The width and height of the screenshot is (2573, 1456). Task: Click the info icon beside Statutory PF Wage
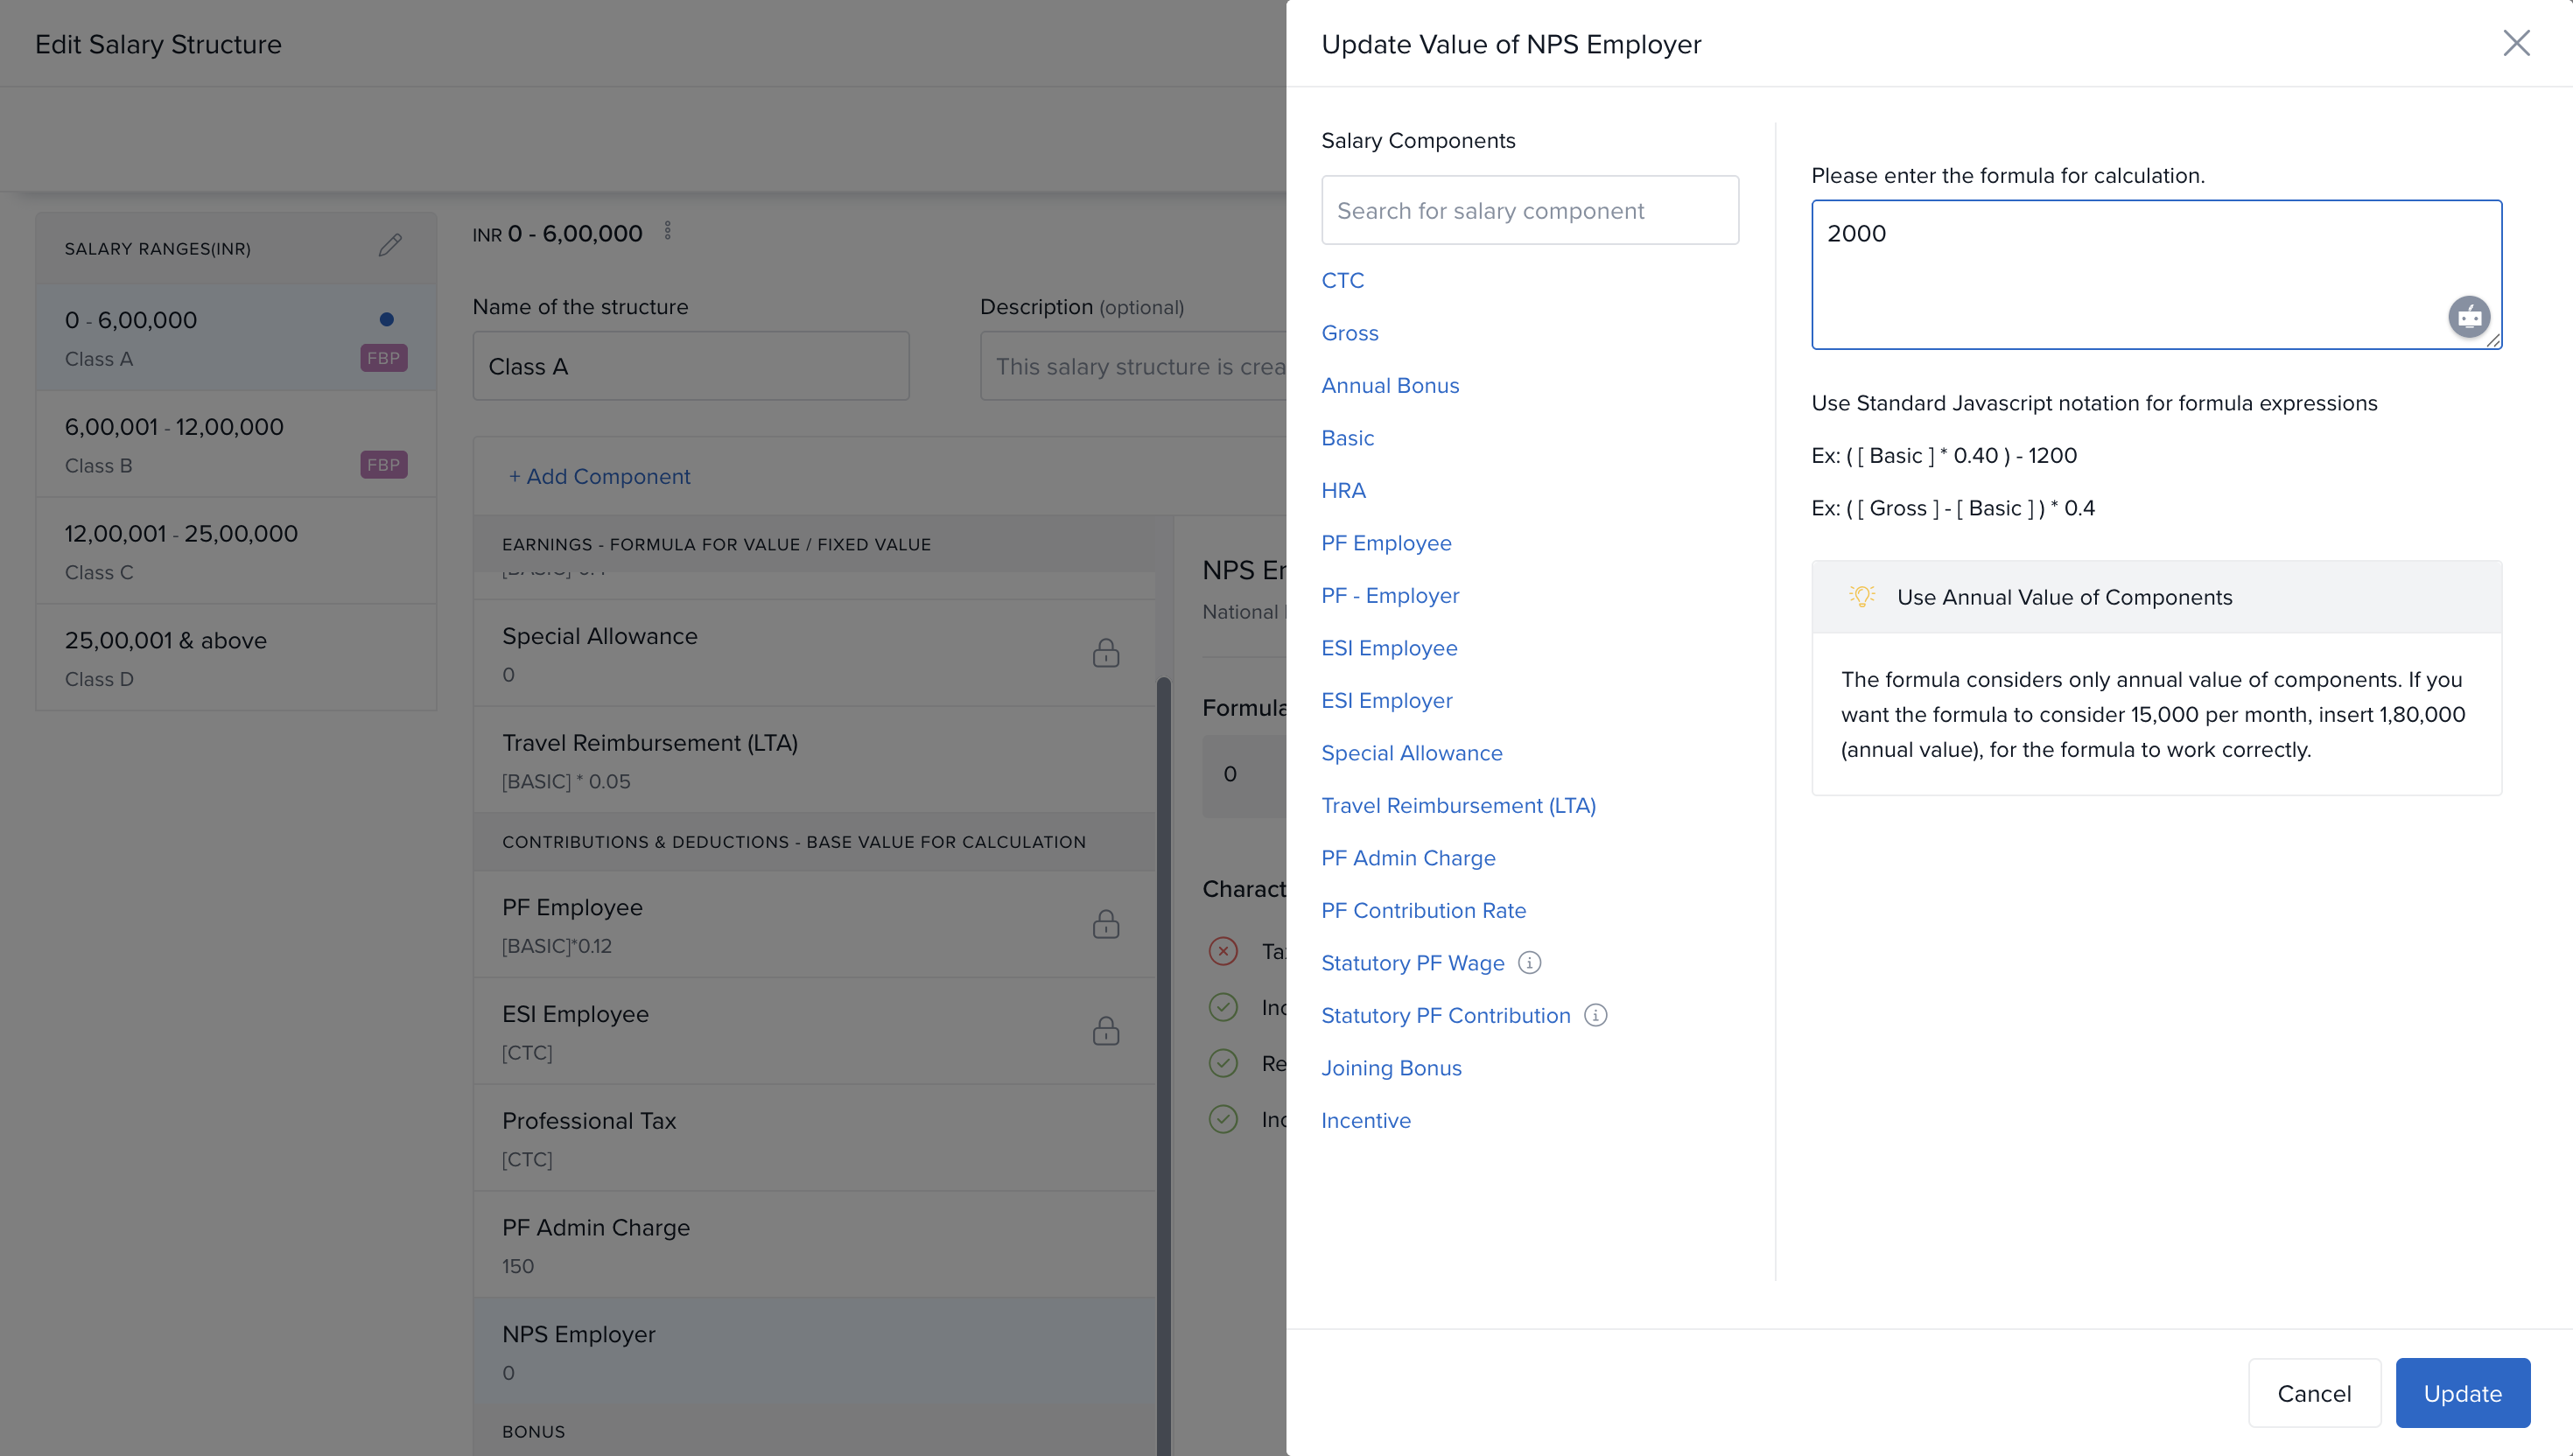1529,962
